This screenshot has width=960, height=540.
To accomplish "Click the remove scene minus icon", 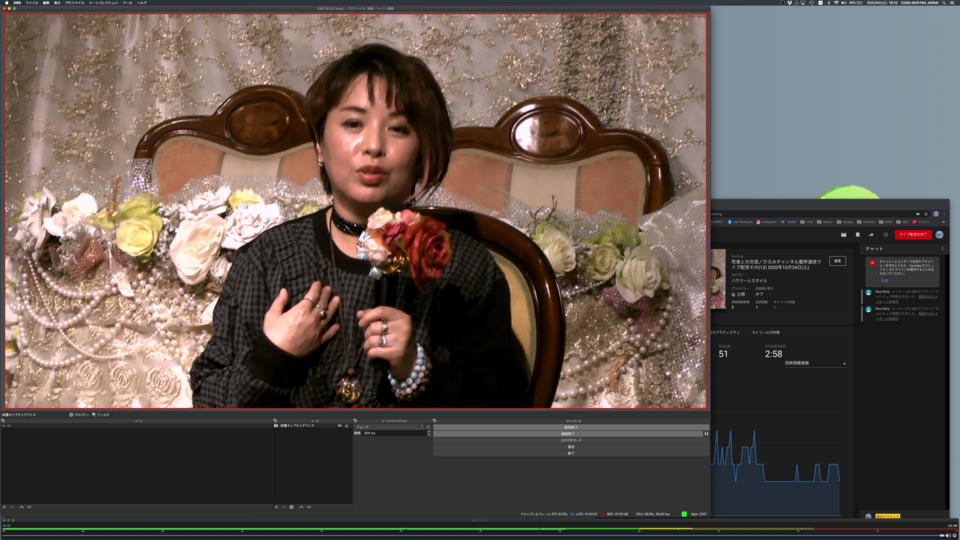I will point(11,507).
